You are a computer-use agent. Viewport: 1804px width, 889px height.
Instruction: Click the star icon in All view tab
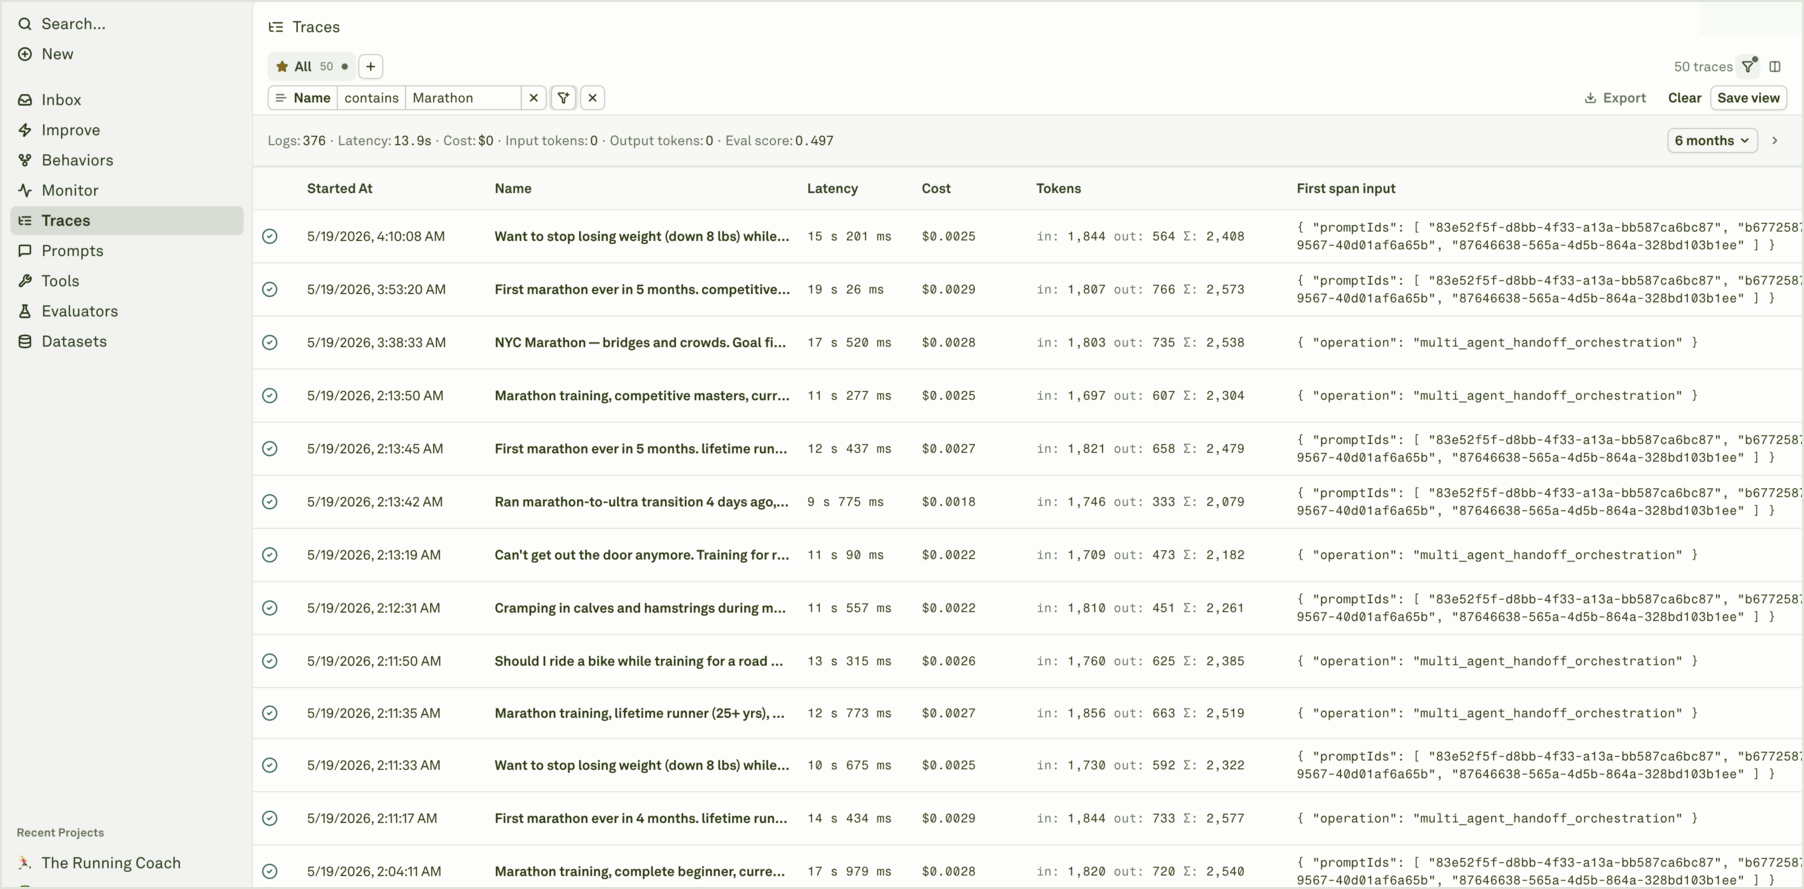tap(282, 67)
